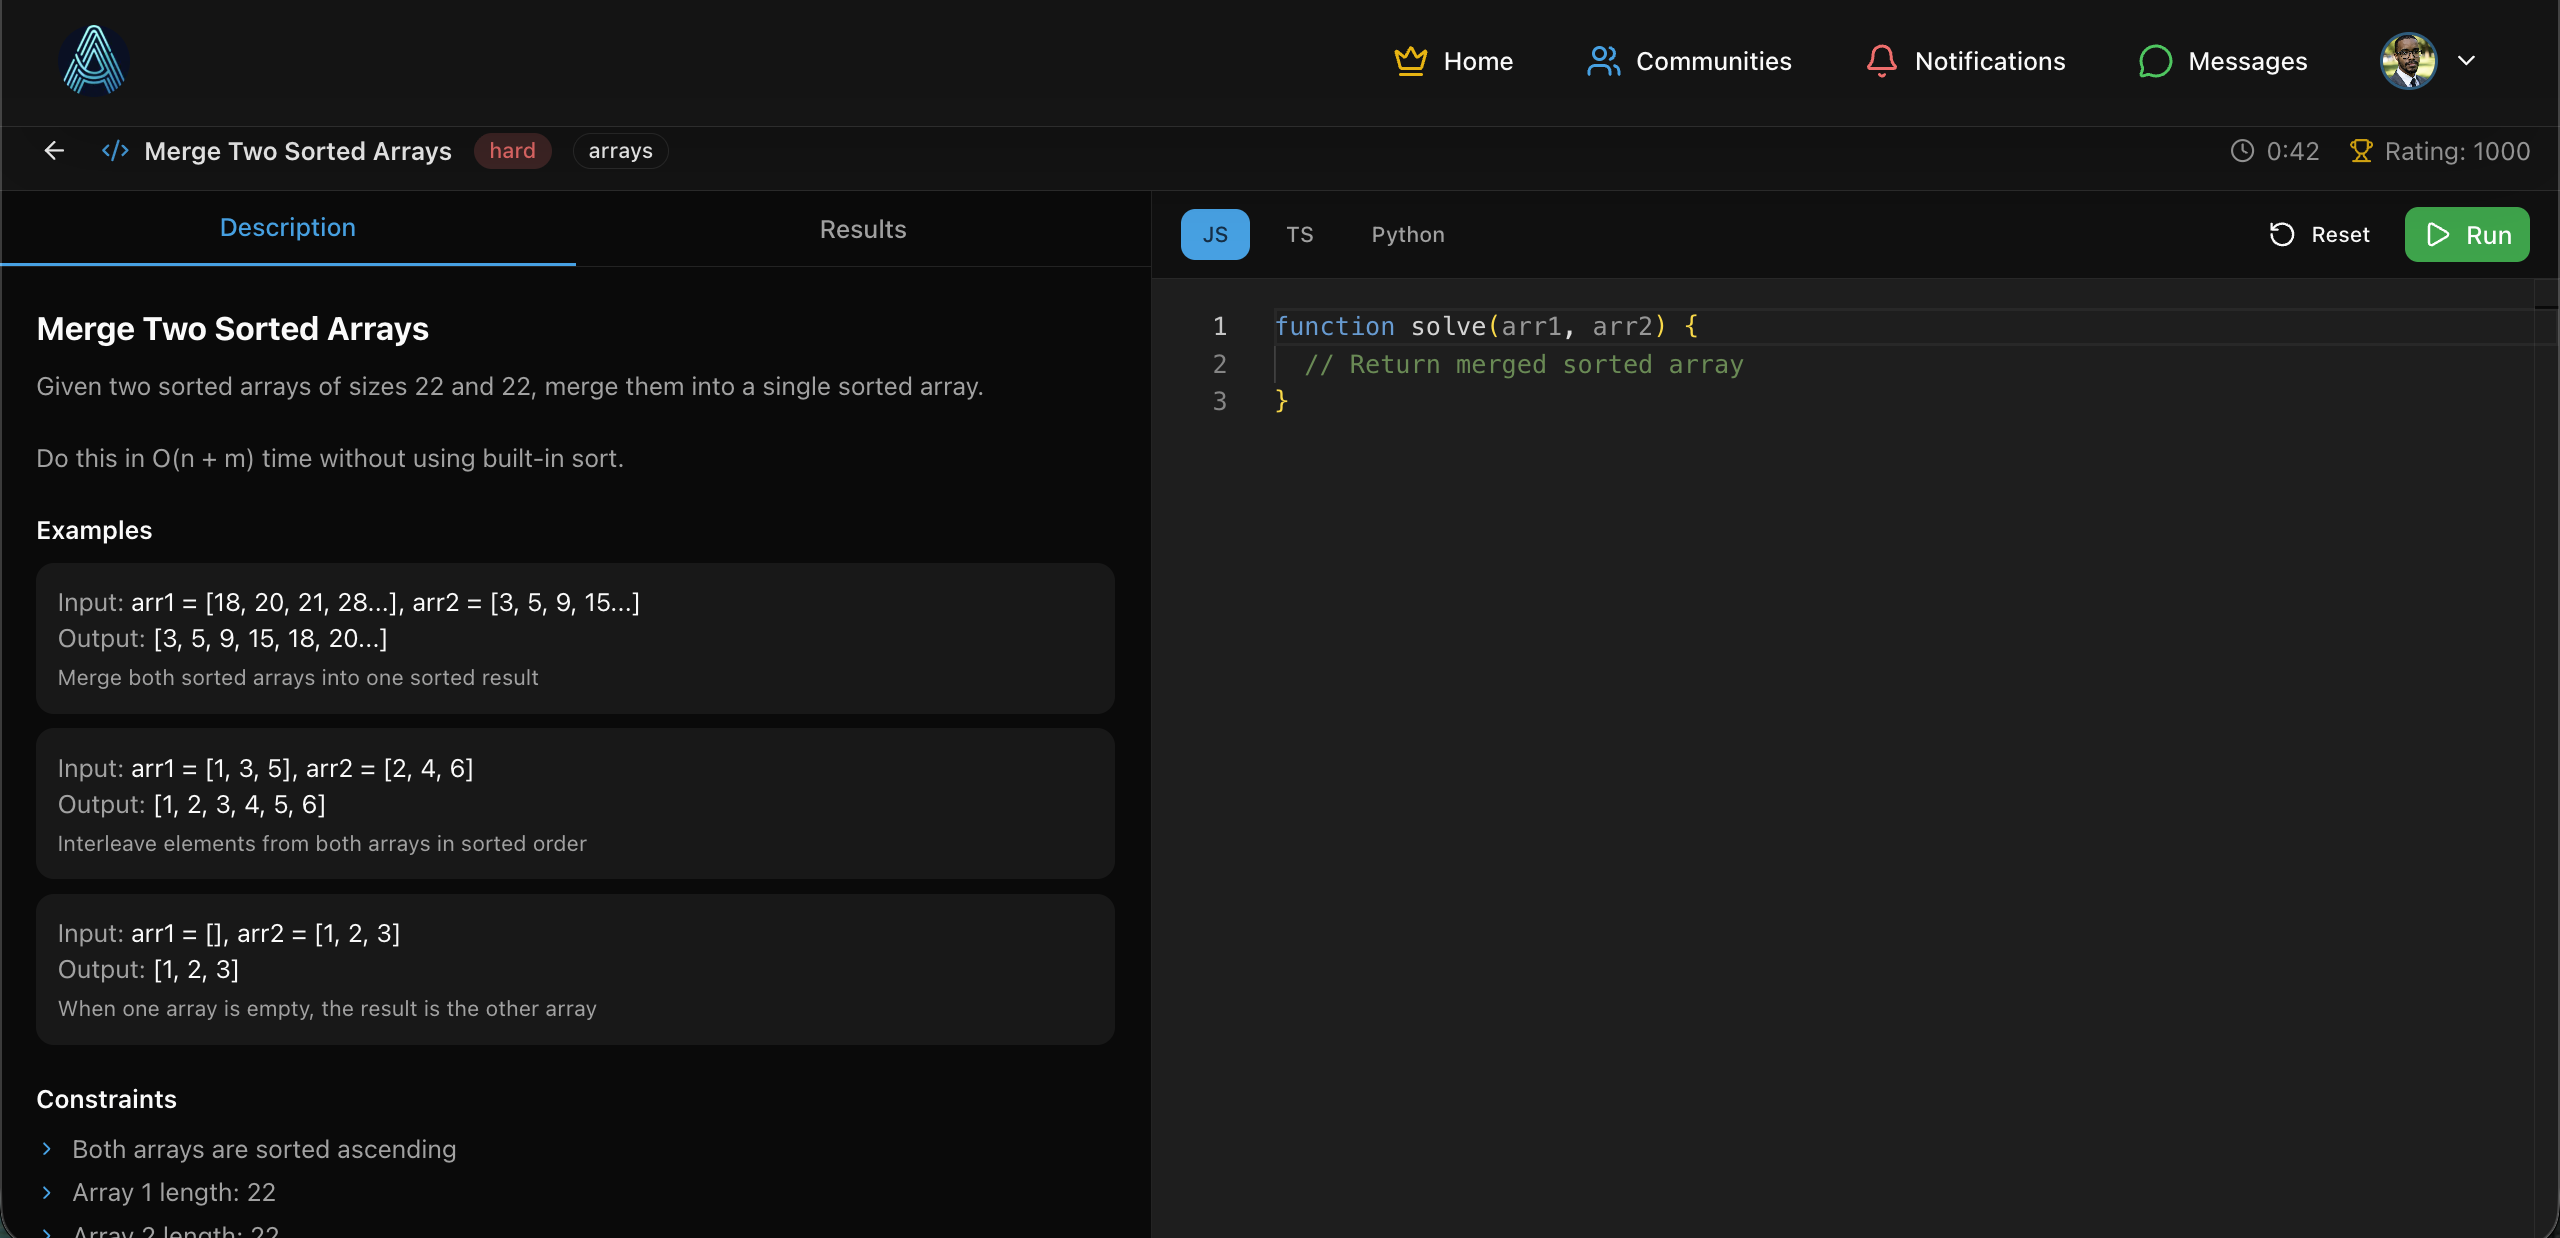Screen dimensions: 2560x1238
Task: Select the TS language tab
Action: (x=1299, y=235)
